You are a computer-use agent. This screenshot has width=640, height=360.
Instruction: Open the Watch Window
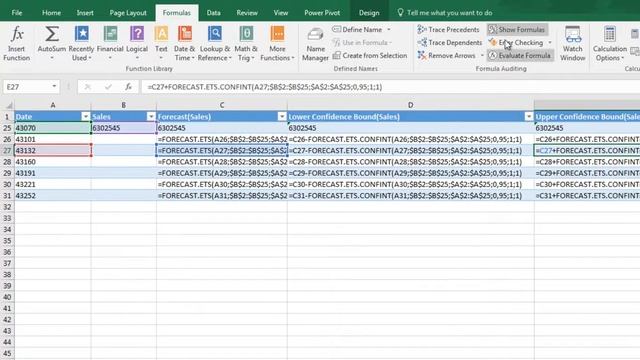573,44
